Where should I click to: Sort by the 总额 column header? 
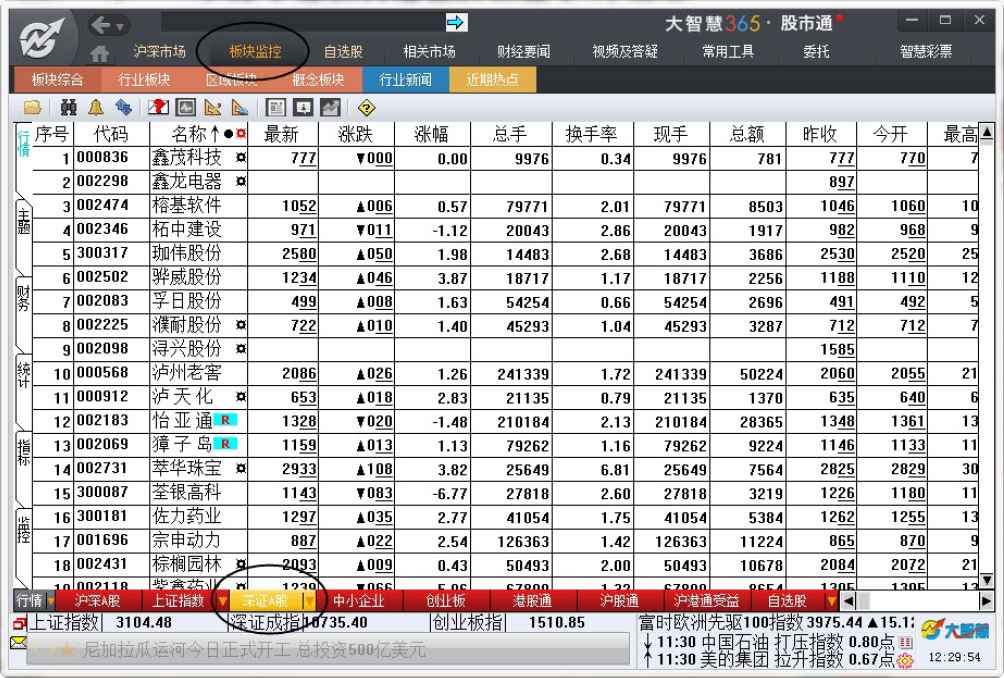(747, 134)
